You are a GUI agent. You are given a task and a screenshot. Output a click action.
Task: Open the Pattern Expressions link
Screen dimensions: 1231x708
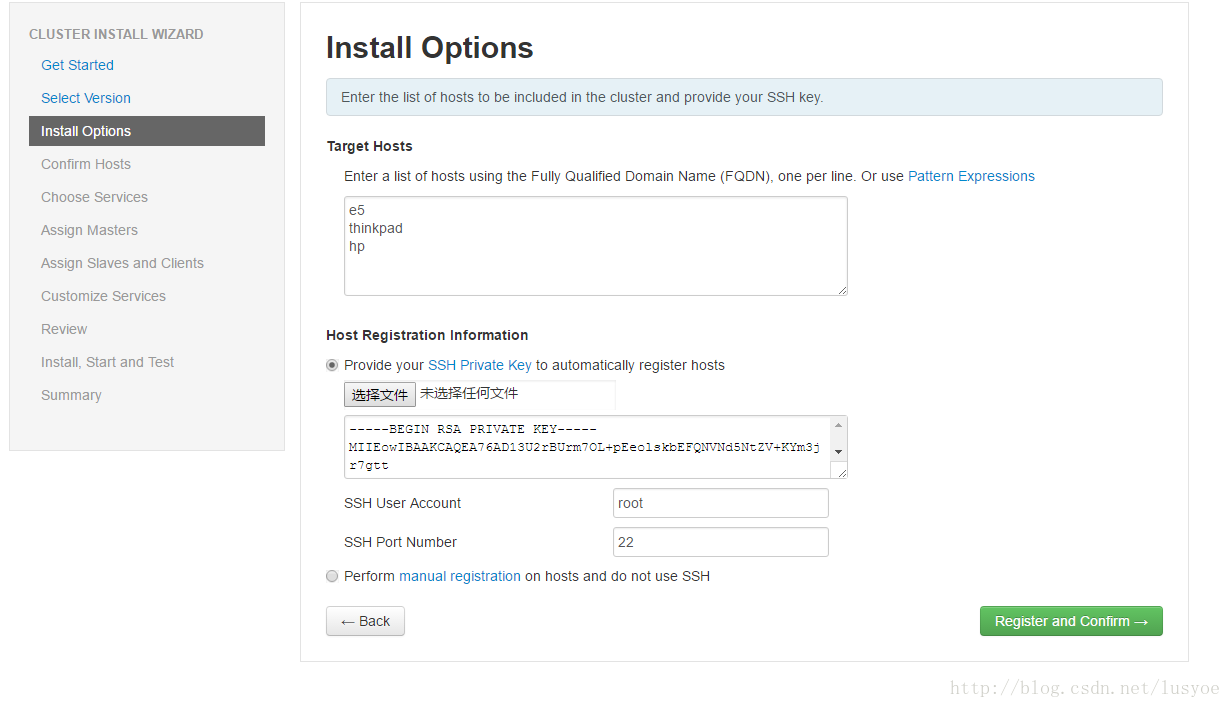[971, 176]
